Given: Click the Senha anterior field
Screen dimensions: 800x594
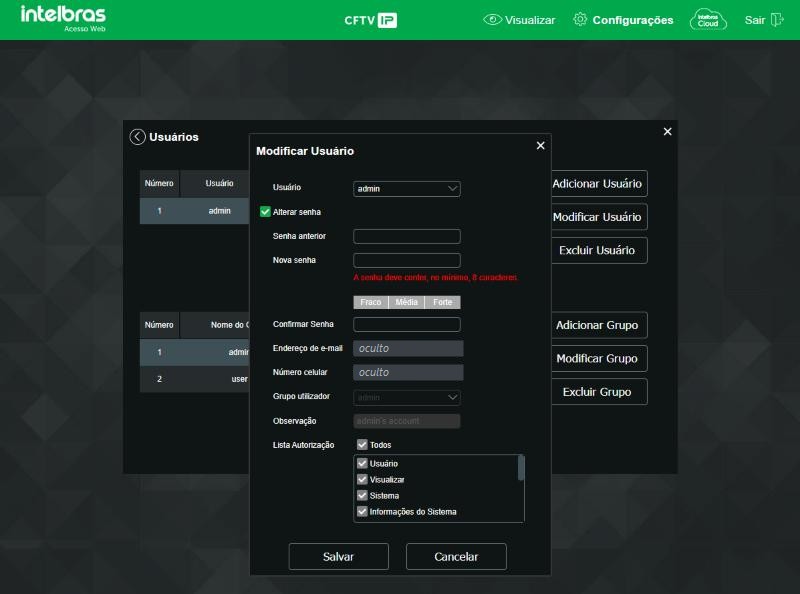Looking at the screenshot, I should click(x=407, y=236).
